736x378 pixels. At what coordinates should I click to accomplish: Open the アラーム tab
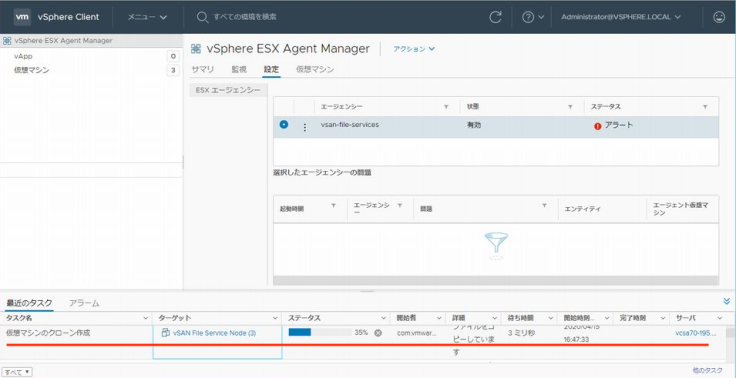(x=84, y=303)
